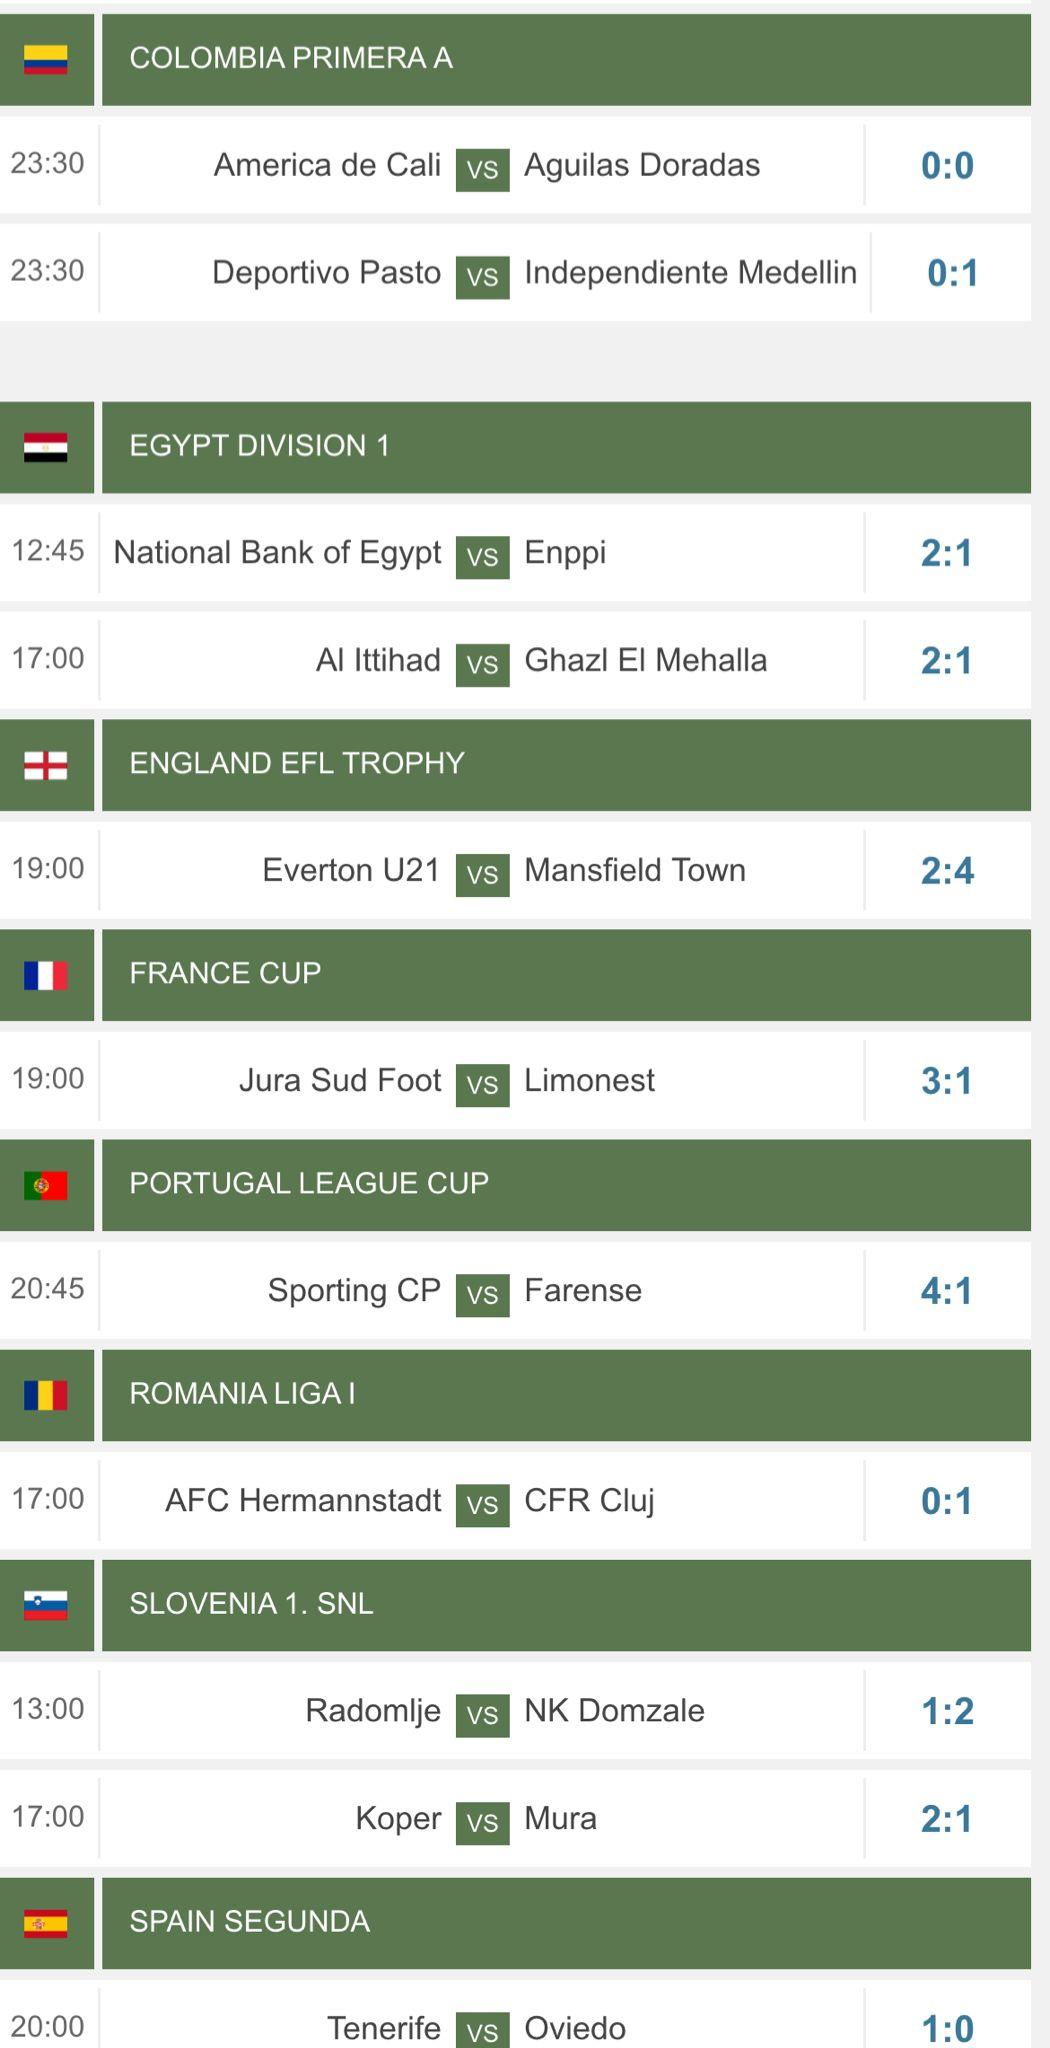Open the Egypt Division 1 league header
This screenshot has width=1050, height=2048.
click(566, 447)
